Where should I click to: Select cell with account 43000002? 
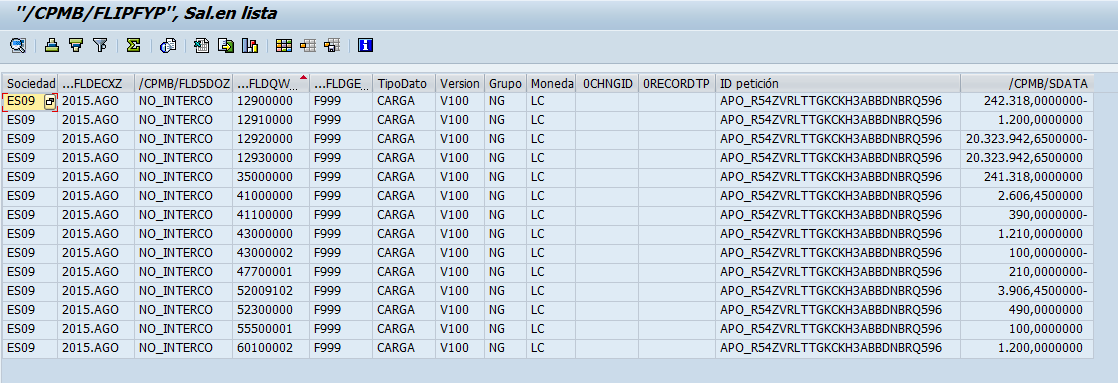click(x=271, y=253)
